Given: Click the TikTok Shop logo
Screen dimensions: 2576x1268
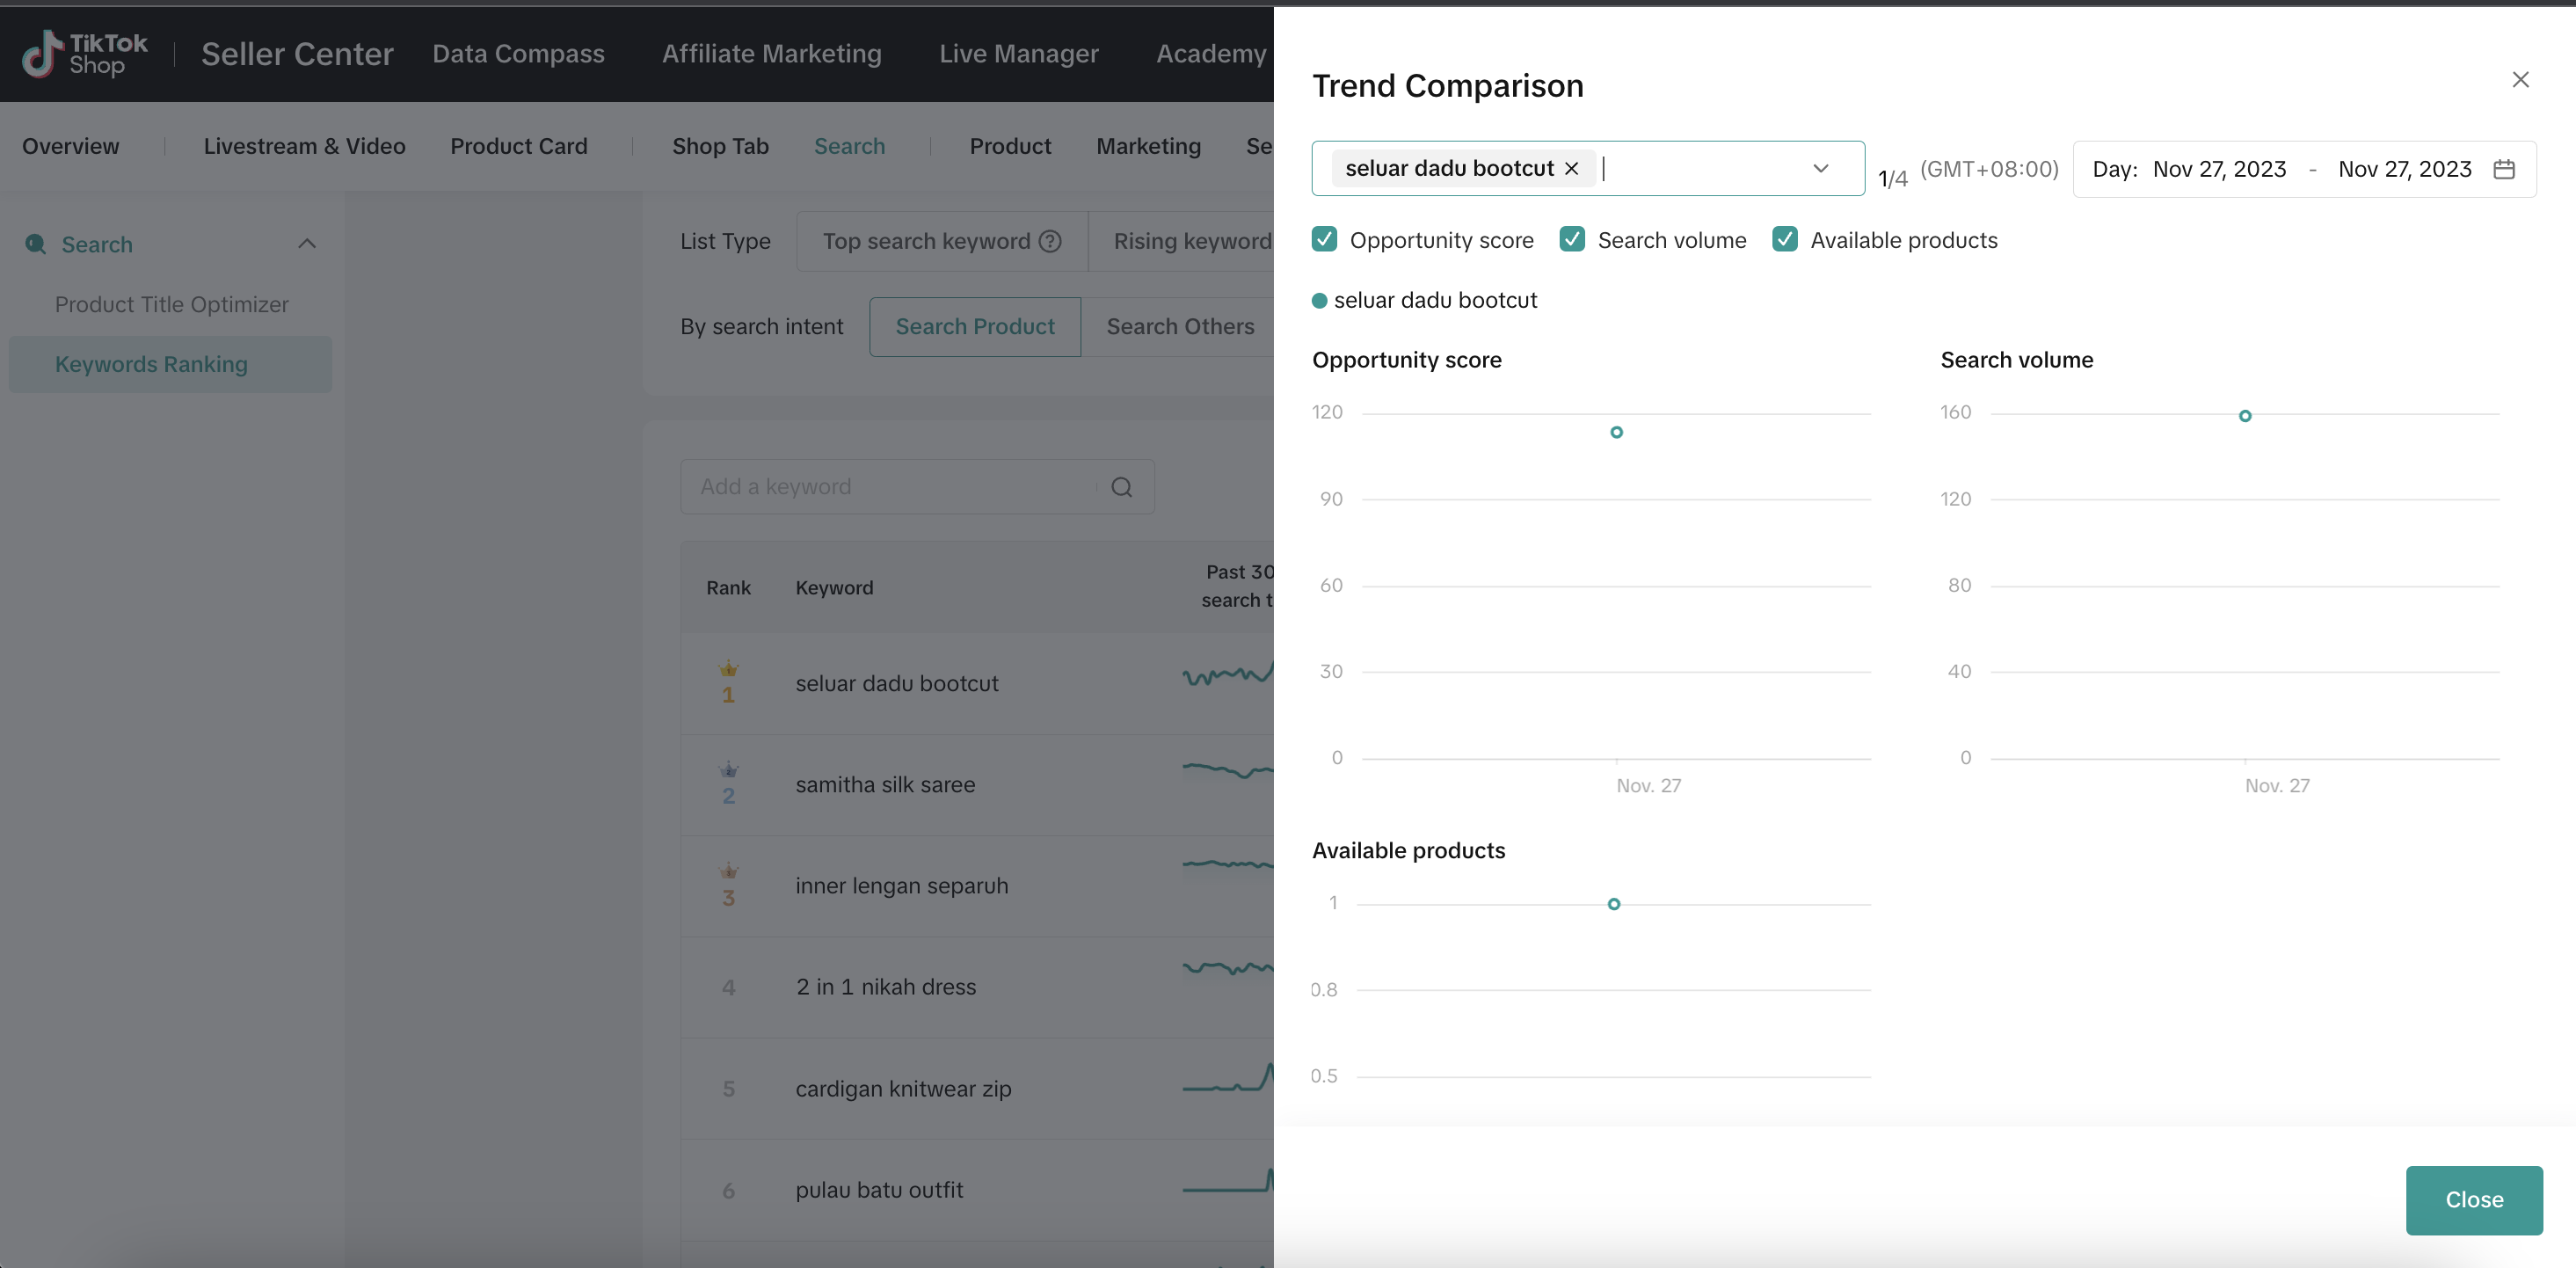Looking at the screenshot, I should 85,53.
